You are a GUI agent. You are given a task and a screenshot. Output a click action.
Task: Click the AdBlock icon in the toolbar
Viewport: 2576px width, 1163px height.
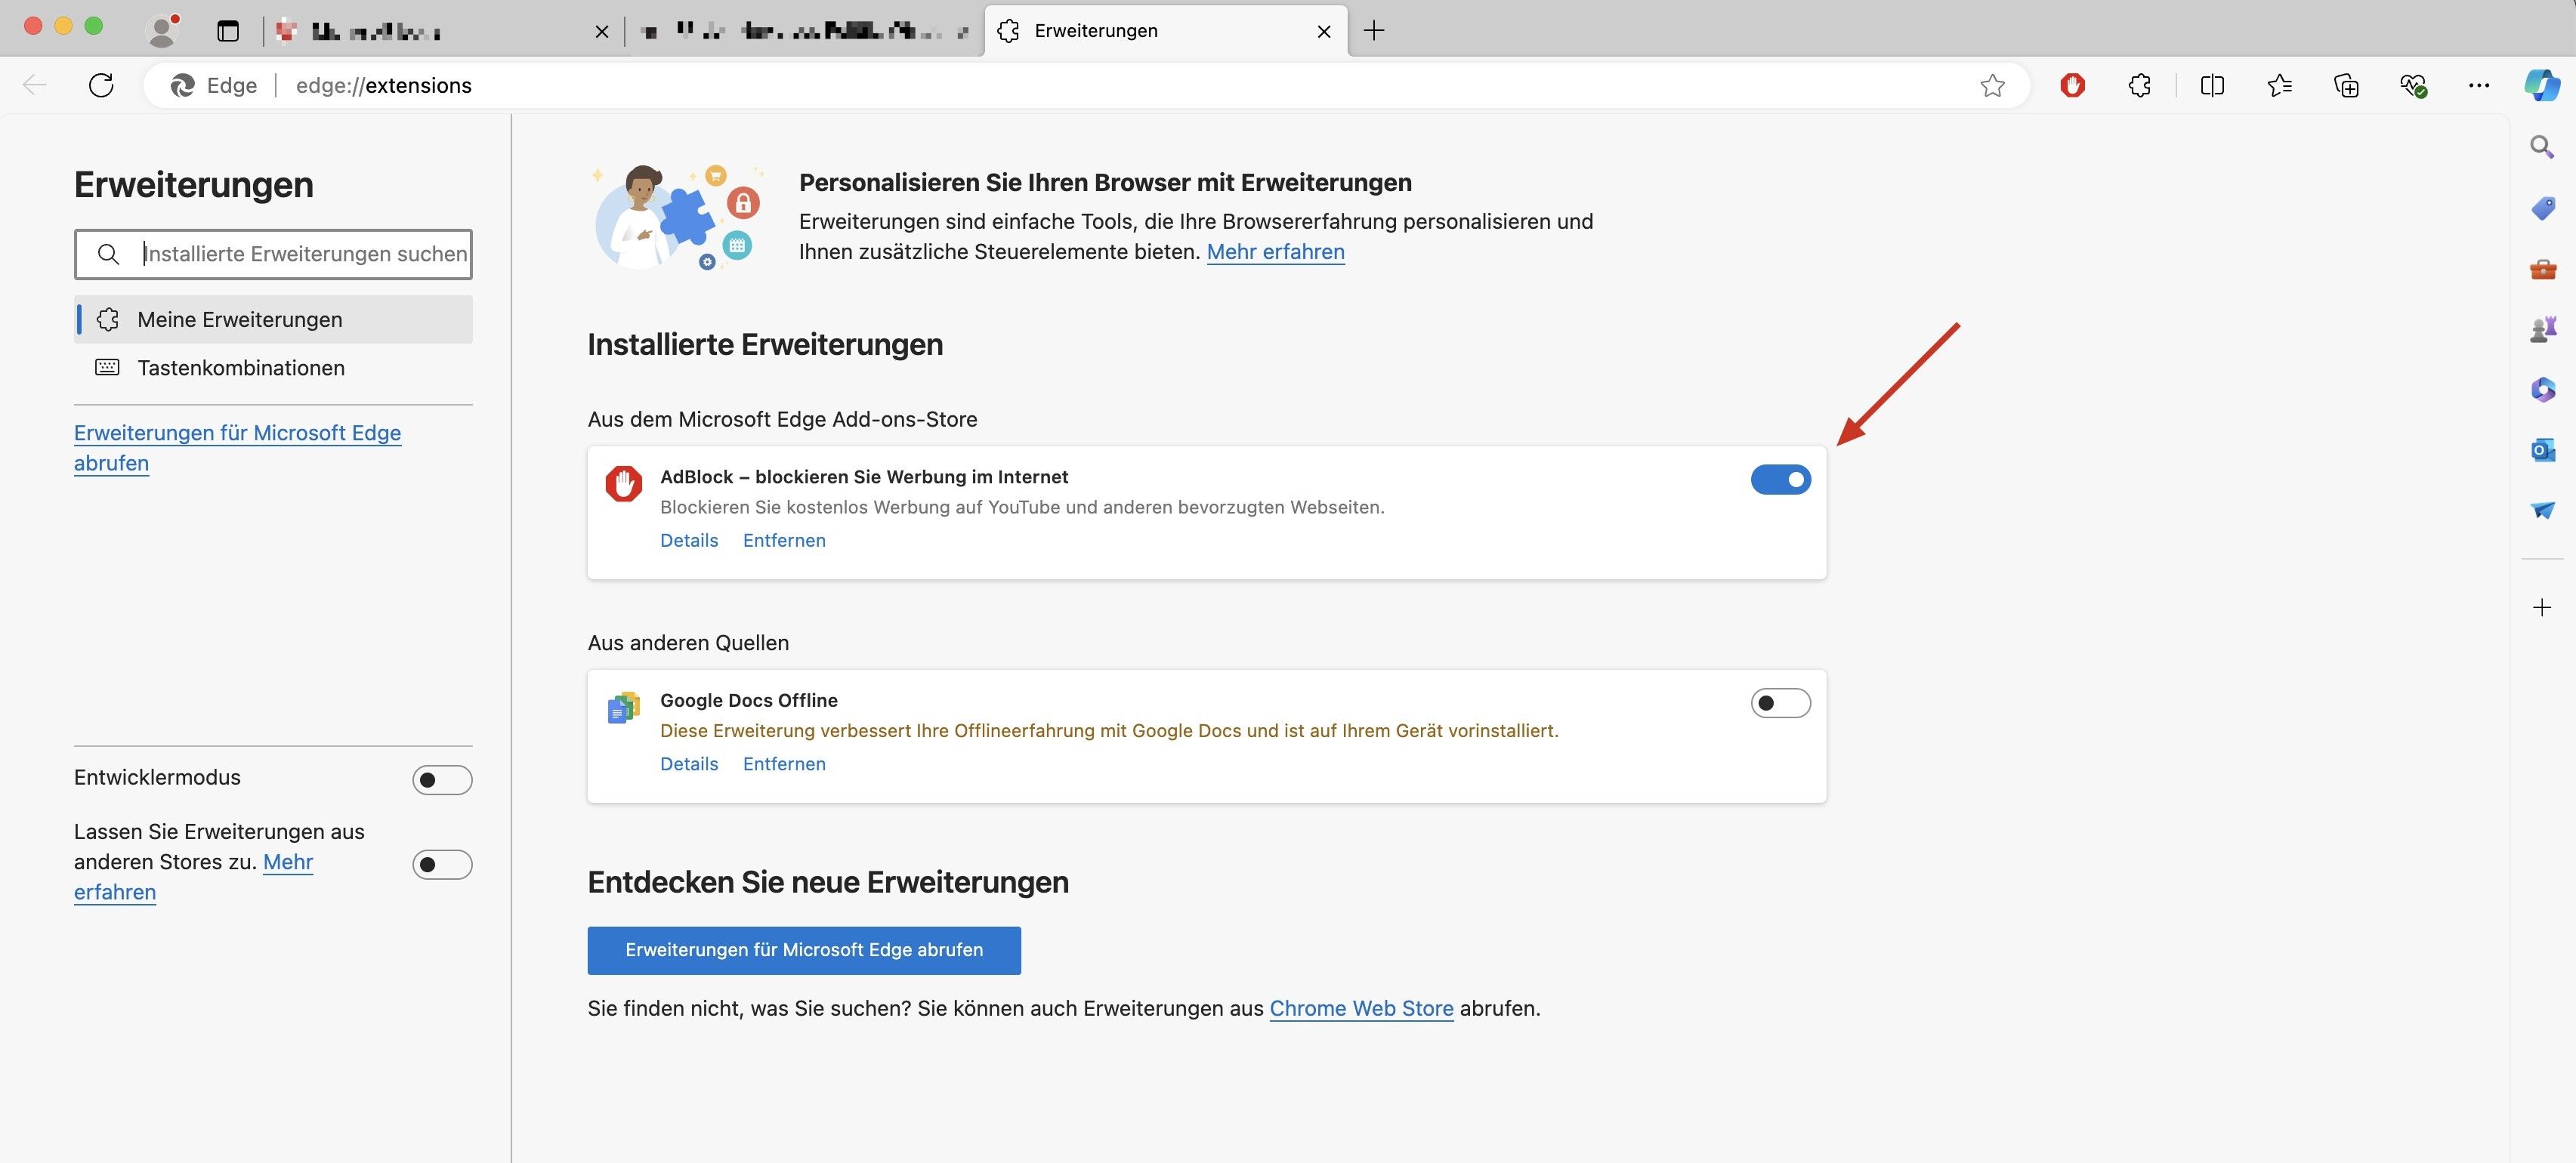(2072, 86)
